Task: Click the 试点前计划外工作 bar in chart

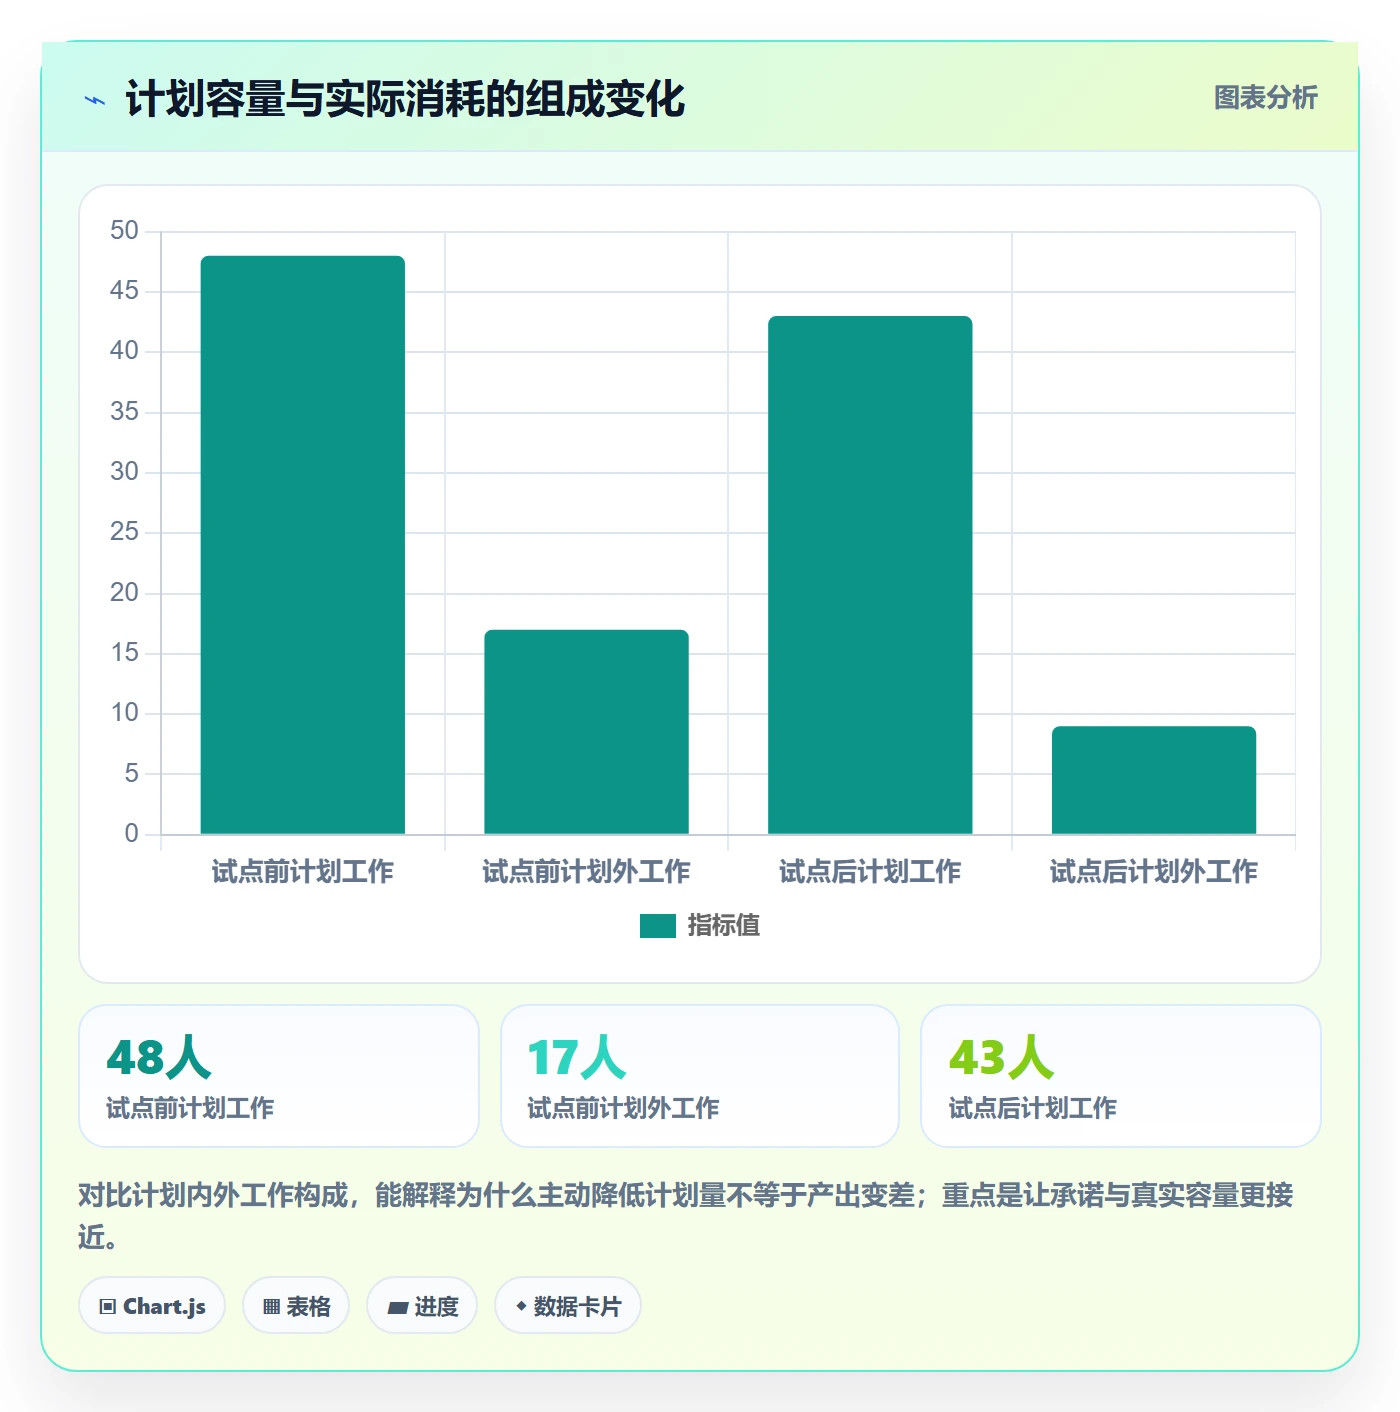Action: pos(587,732)
